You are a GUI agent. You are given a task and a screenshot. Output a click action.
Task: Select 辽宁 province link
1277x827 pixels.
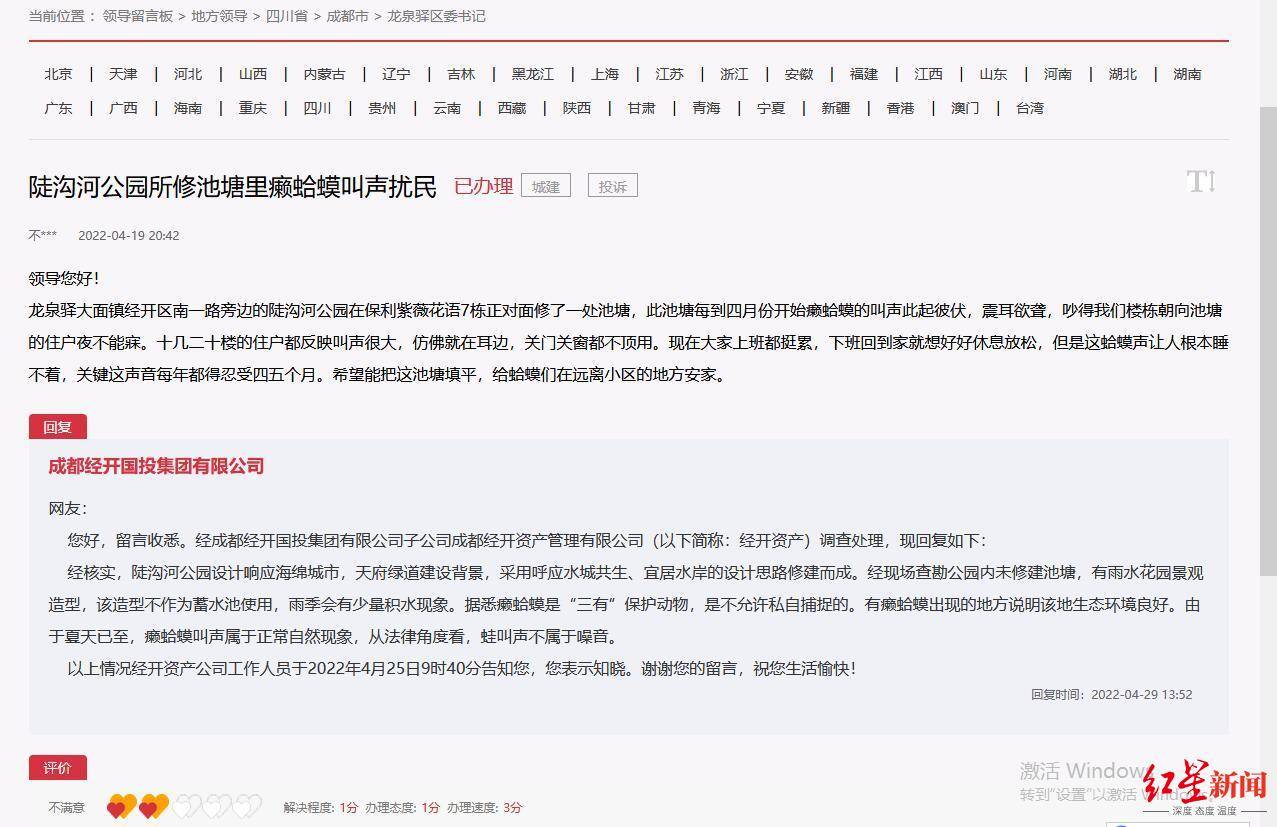[396, 74]
